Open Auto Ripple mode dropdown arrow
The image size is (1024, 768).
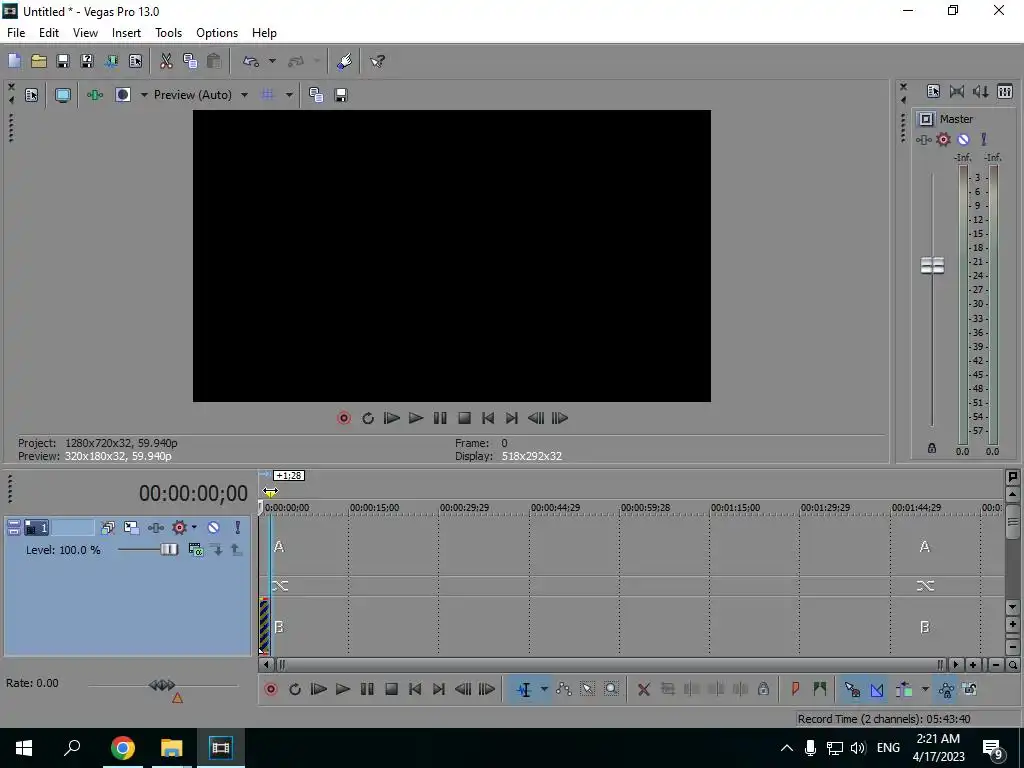pyautogui.click(x=925, y=689)
